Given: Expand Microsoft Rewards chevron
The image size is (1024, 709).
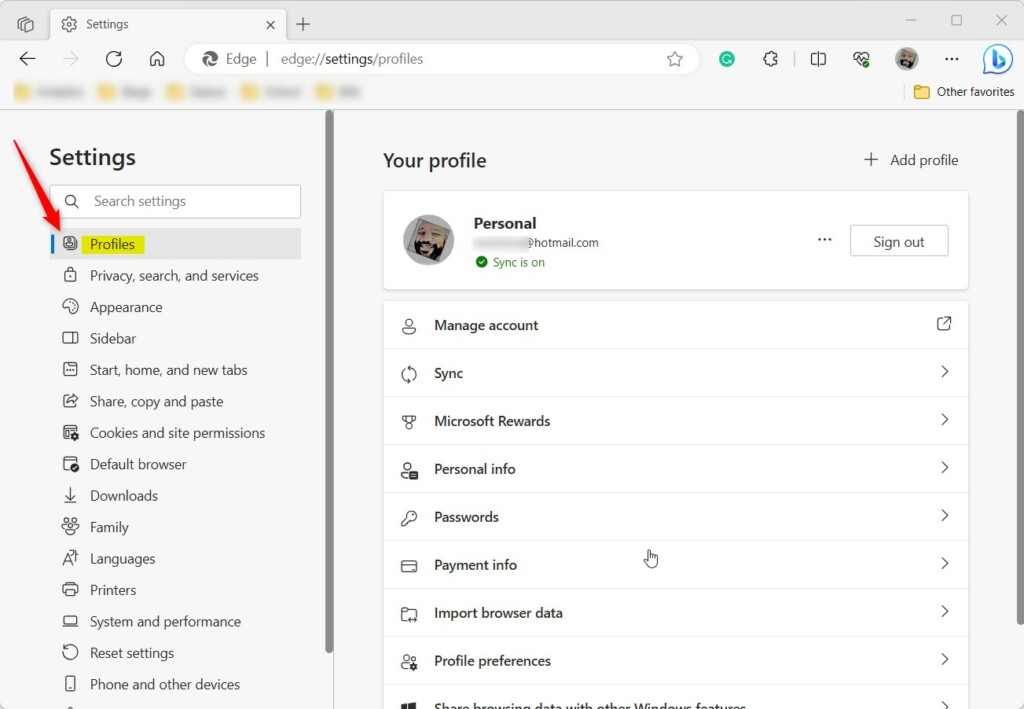Looking at the screenshot, I should (x=944, y=420).
